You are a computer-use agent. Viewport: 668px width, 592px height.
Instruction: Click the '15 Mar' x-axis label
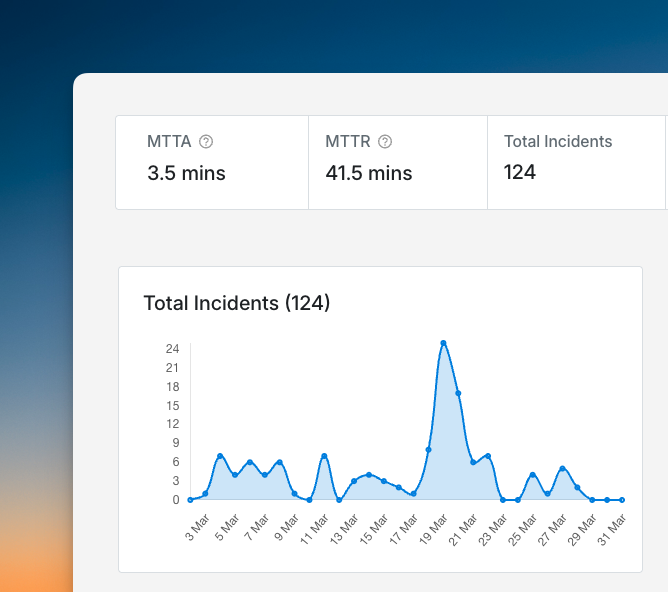(x=374, y=529)
